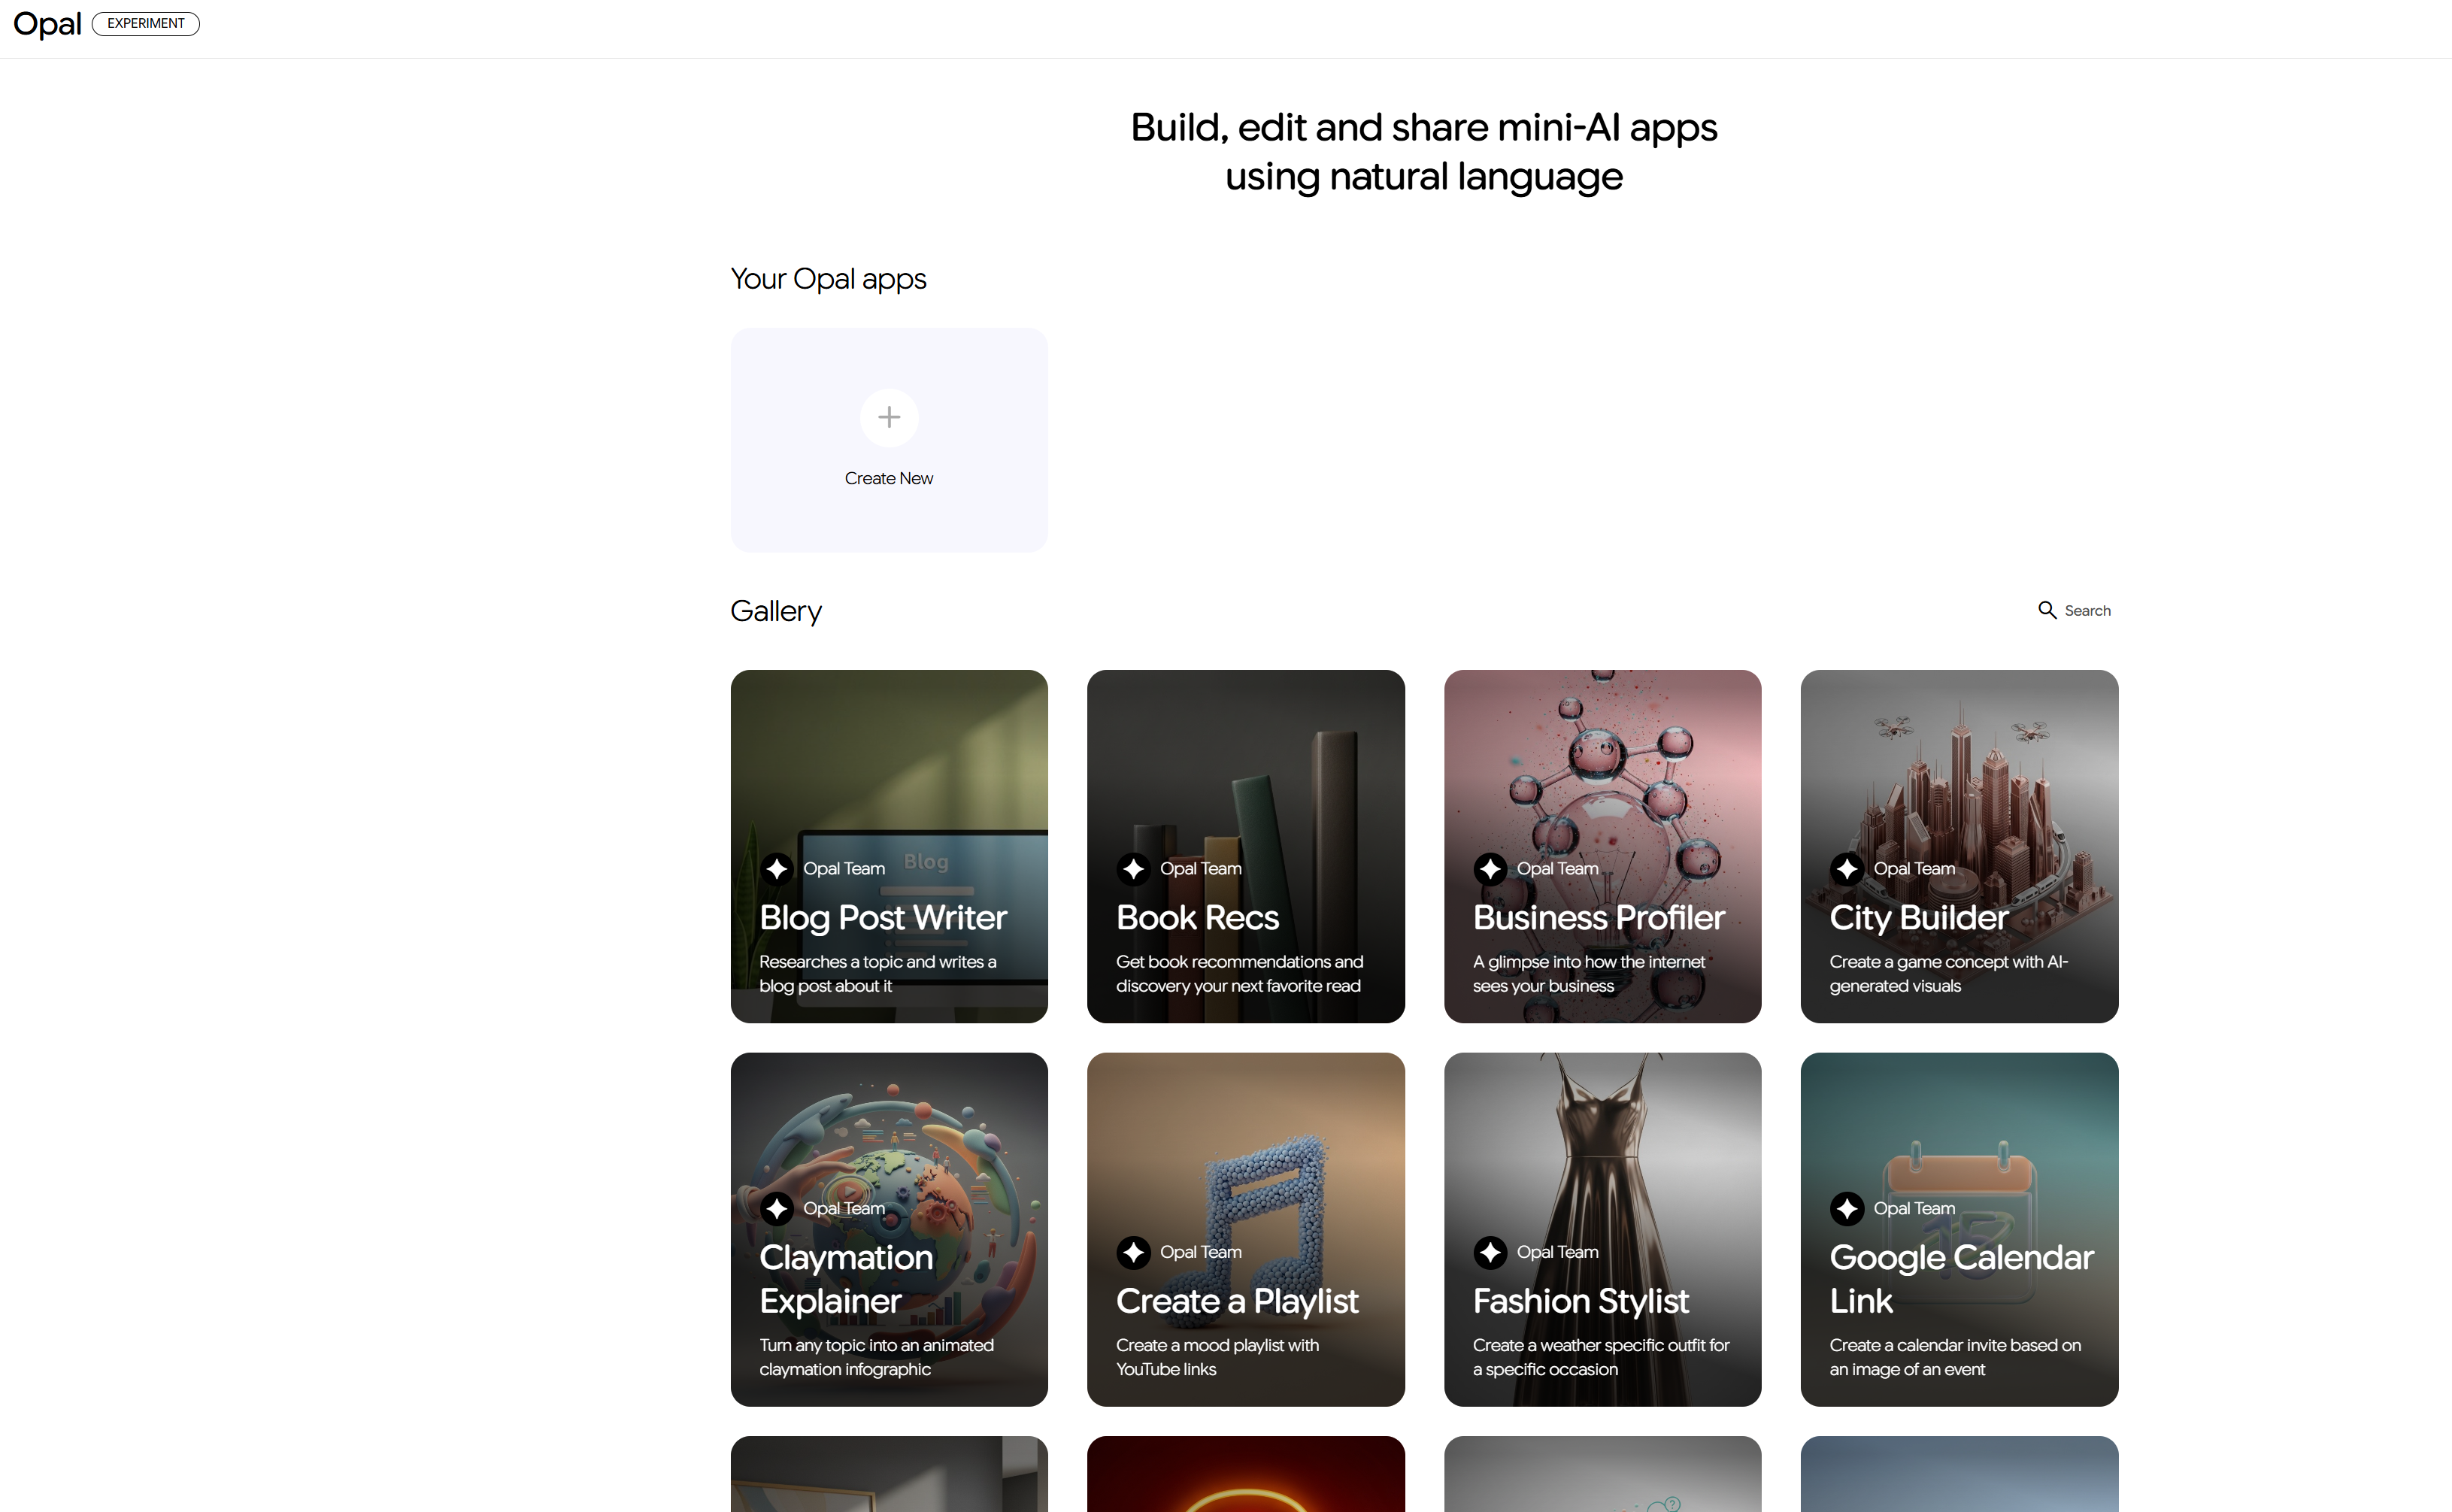Open the Book Recs app title
Screen dimensions: 2452x1512
1197,918
